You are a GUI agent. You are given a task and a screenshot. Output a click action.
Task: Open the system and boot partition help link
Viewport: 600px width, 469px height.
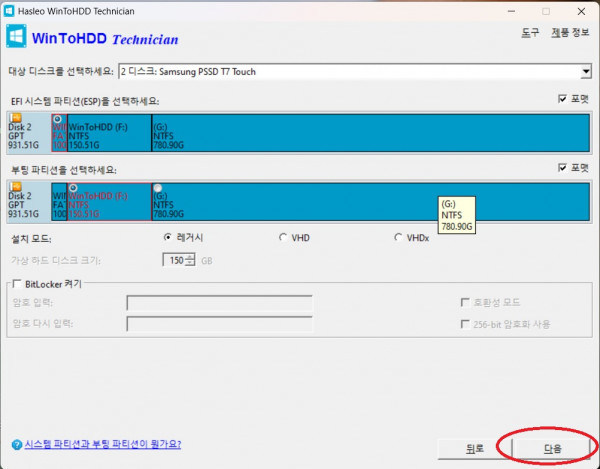[x=103, y=444]
